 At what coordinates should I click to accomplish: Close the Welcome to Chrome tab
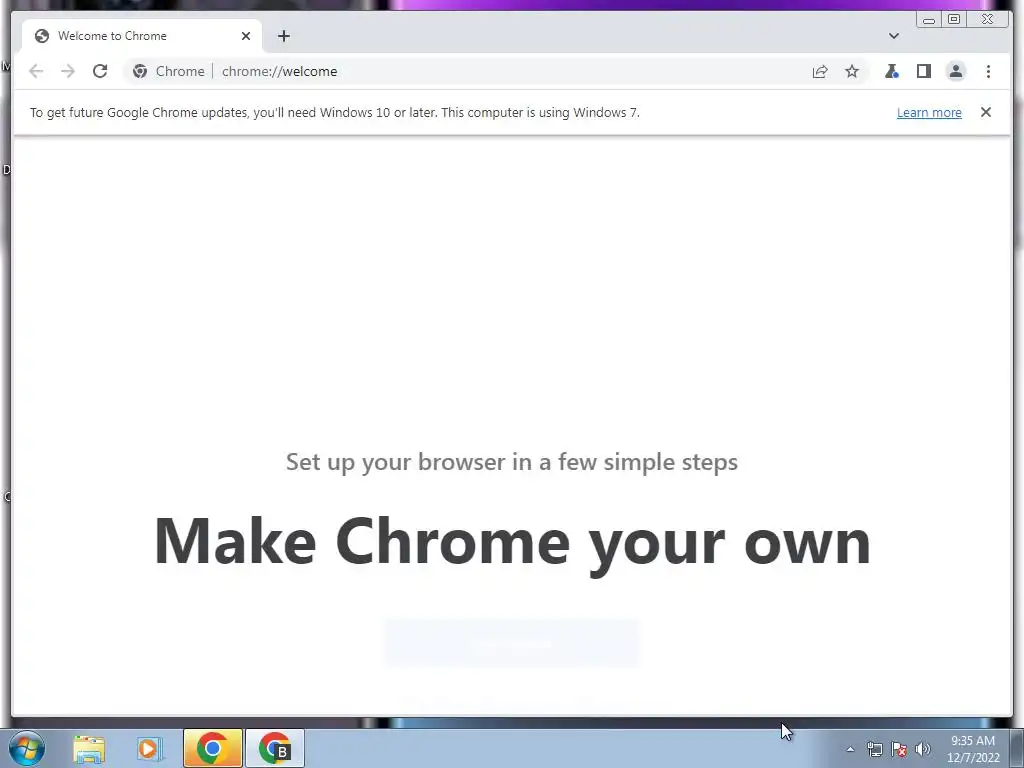click(246, 36)
